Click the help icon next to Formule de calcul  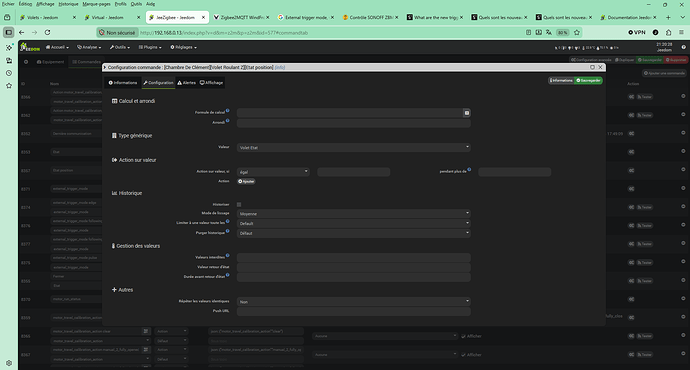pos(228,110)
